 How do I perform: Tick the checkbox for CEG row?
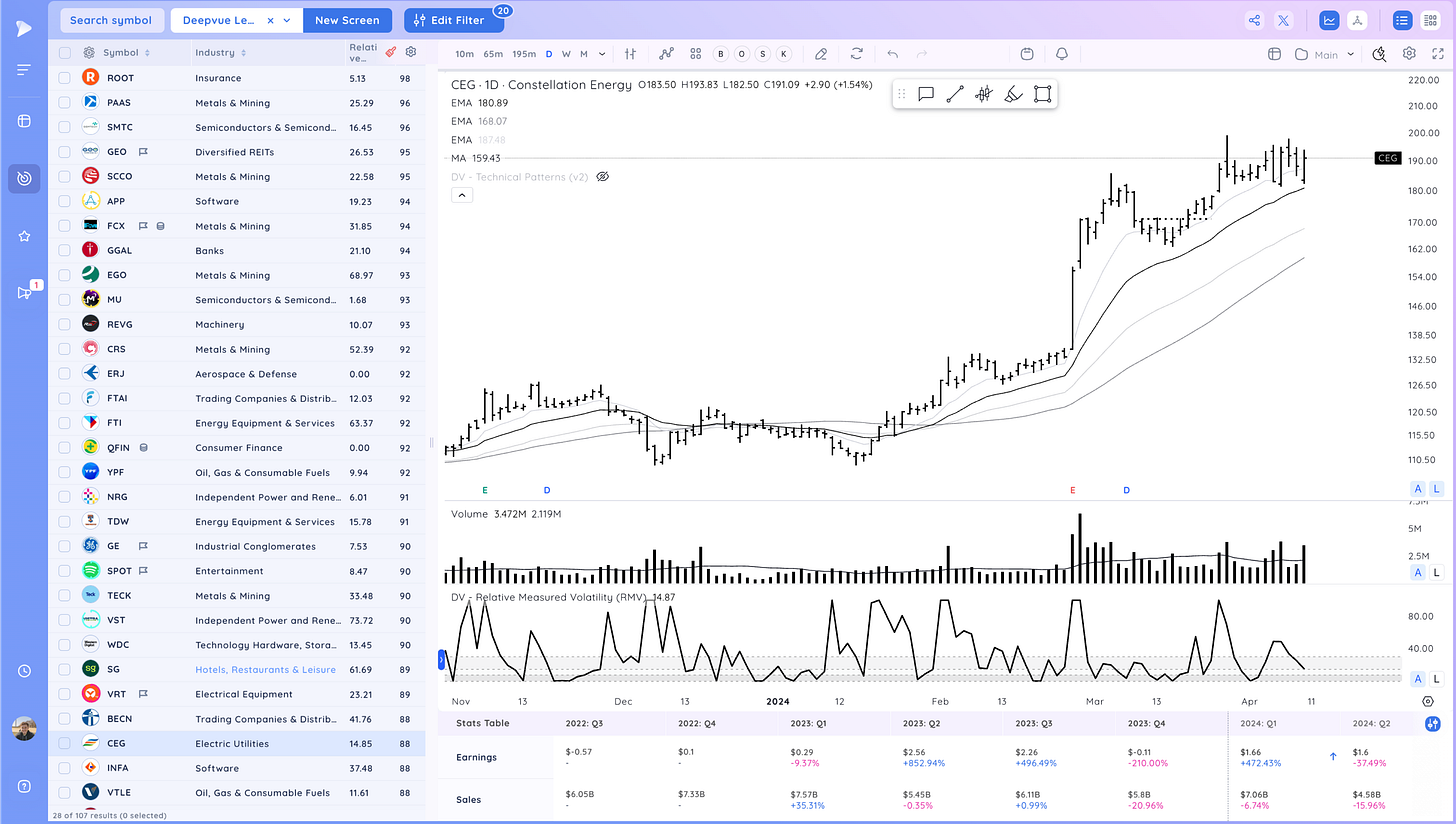(x=65, y=743)
